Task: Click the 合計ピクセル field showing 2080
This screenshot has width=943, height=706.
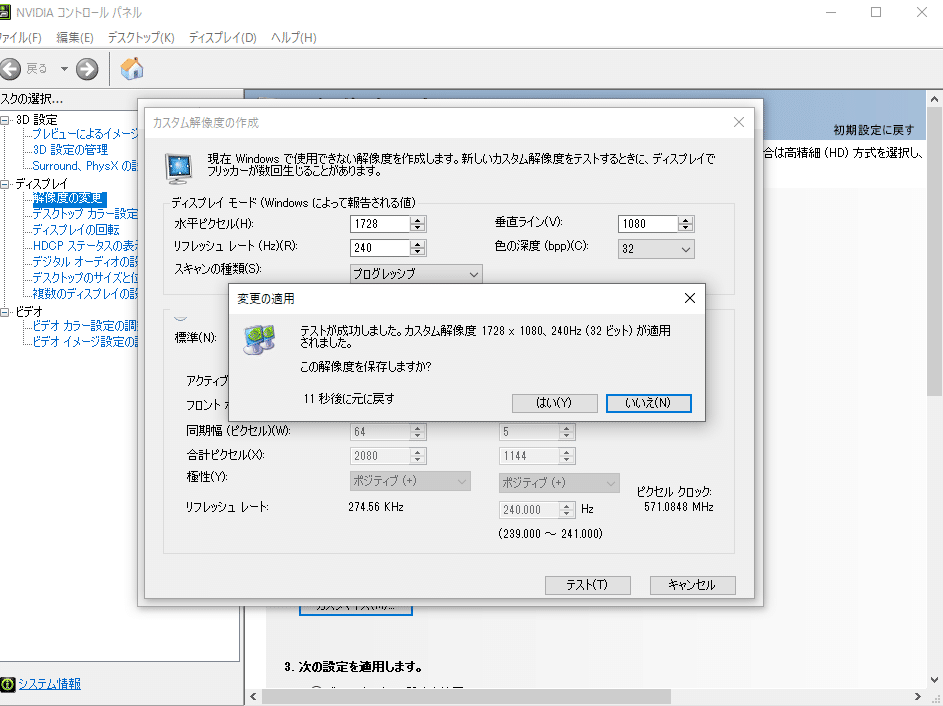Action: [x=380, y=456]
